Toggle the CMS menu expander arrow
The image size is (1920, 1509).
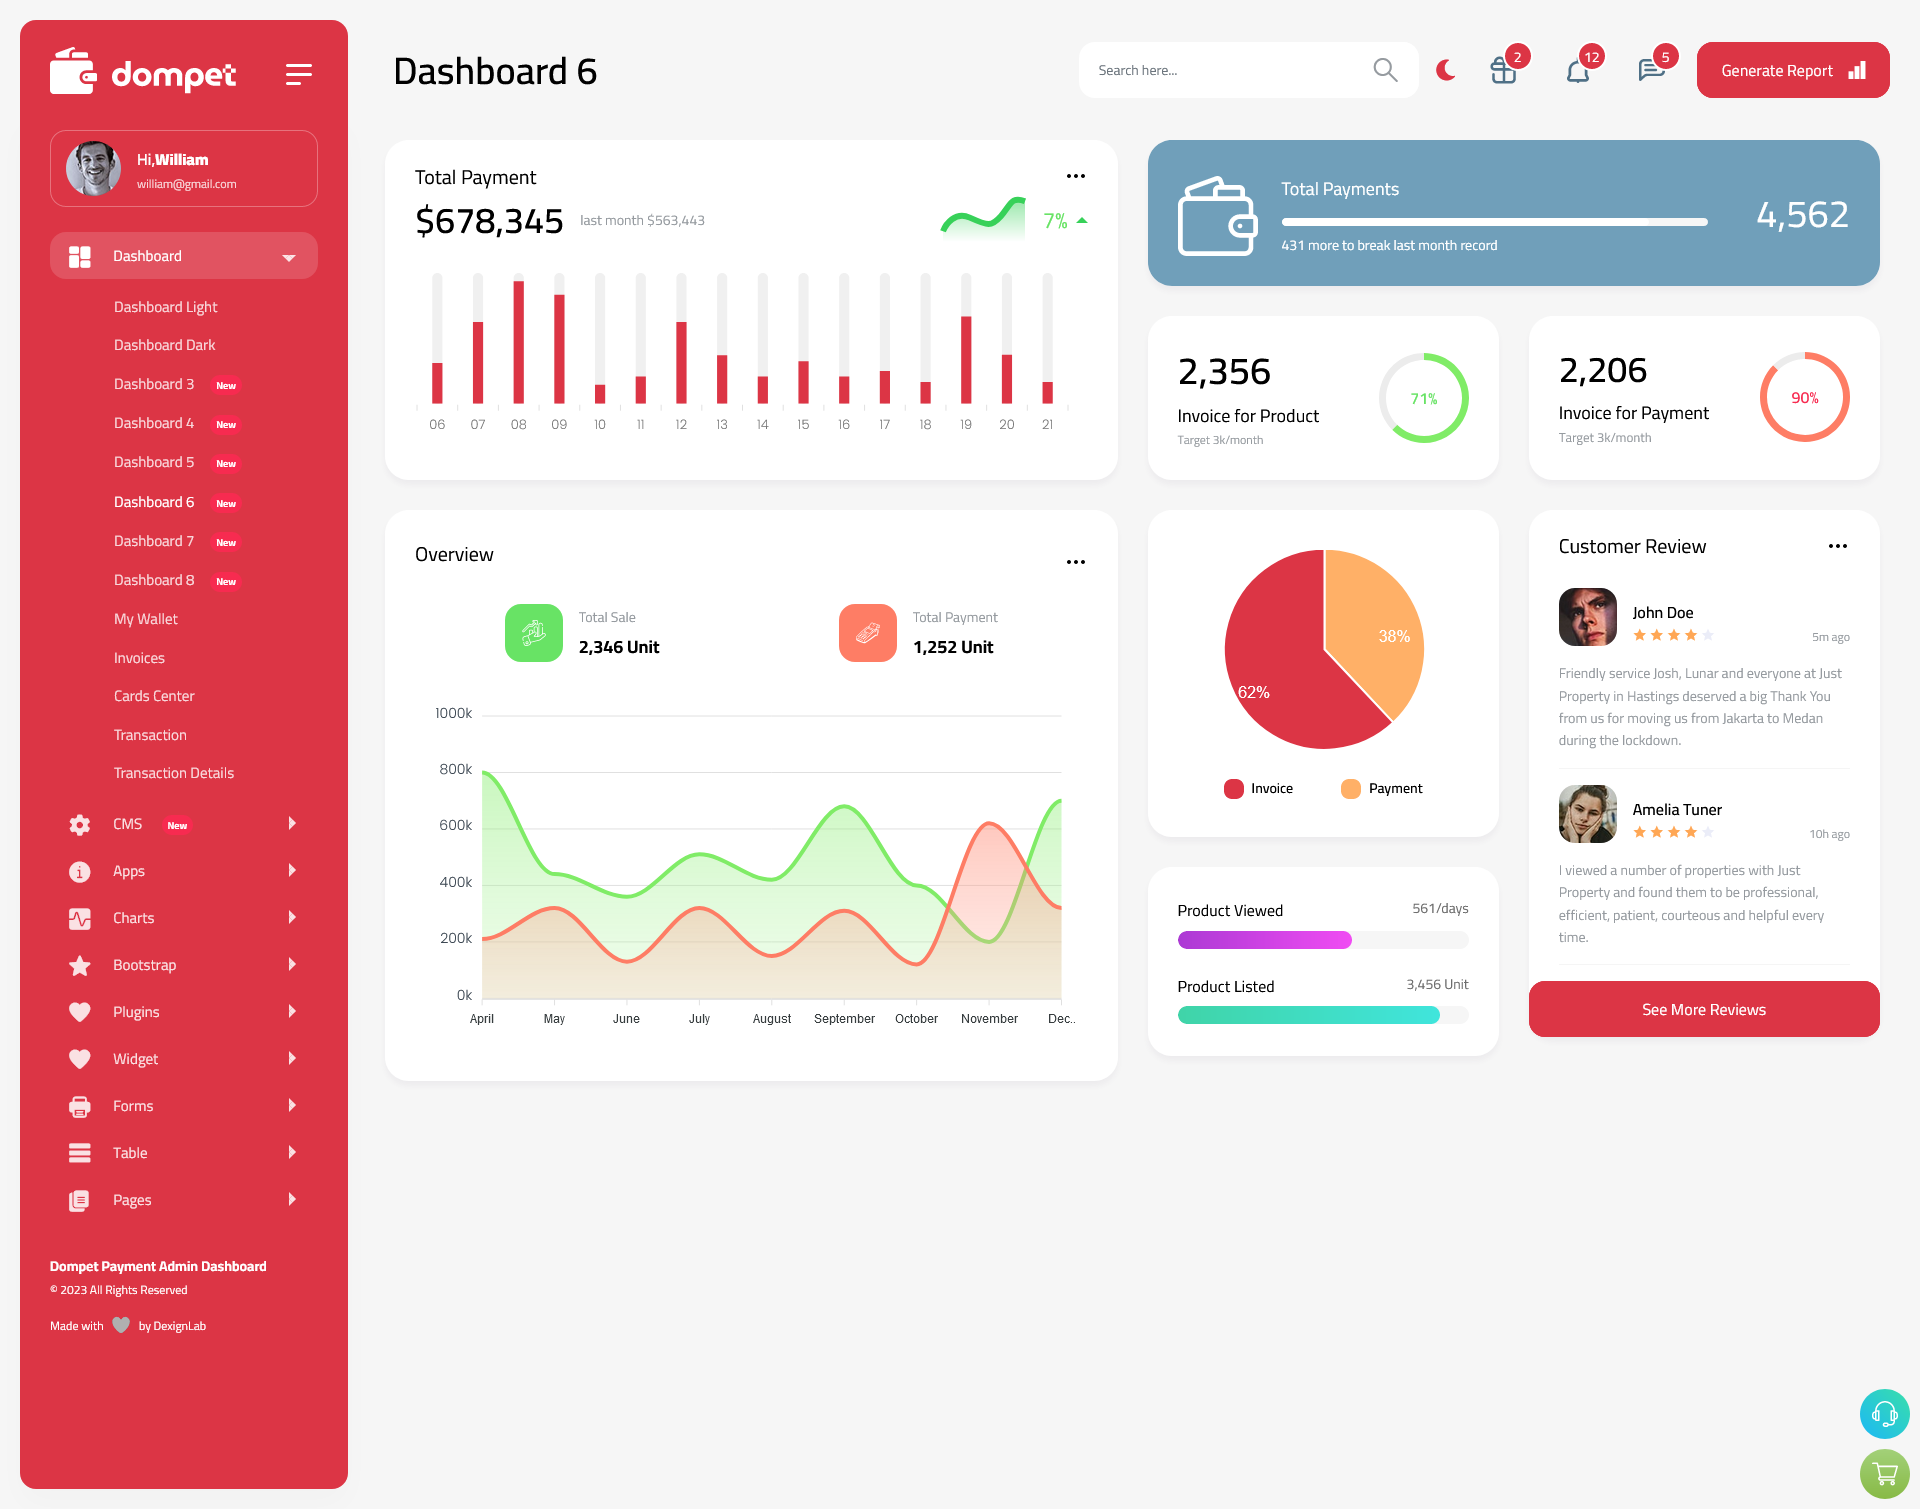click(x=293, y=823)
